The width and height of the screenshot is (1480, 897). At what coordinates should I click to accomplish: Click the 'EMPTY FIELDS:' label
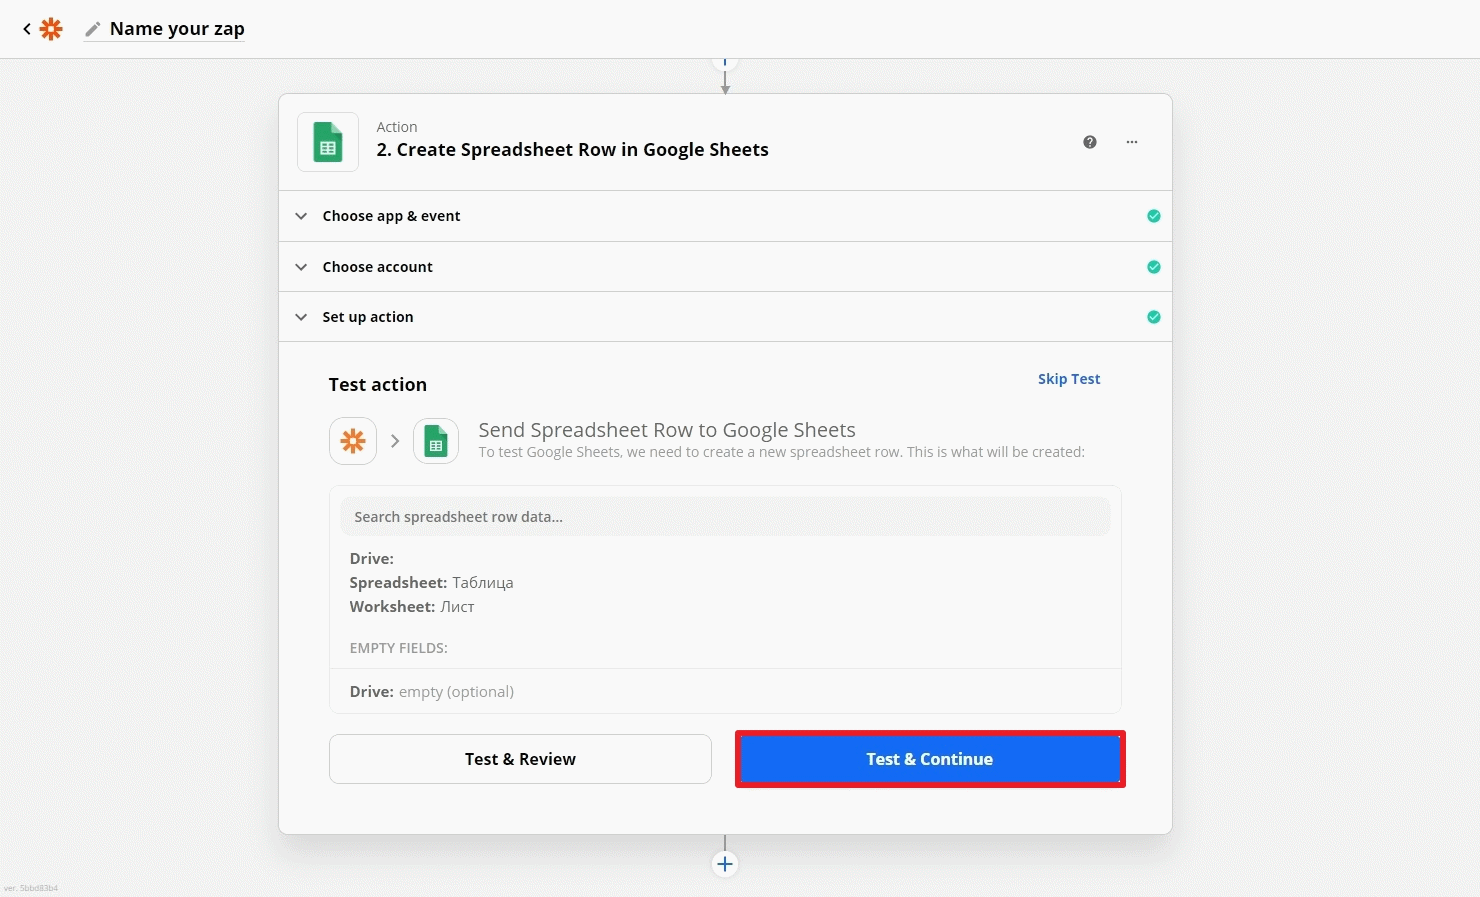pyautogui.click(x=398, y=648)
